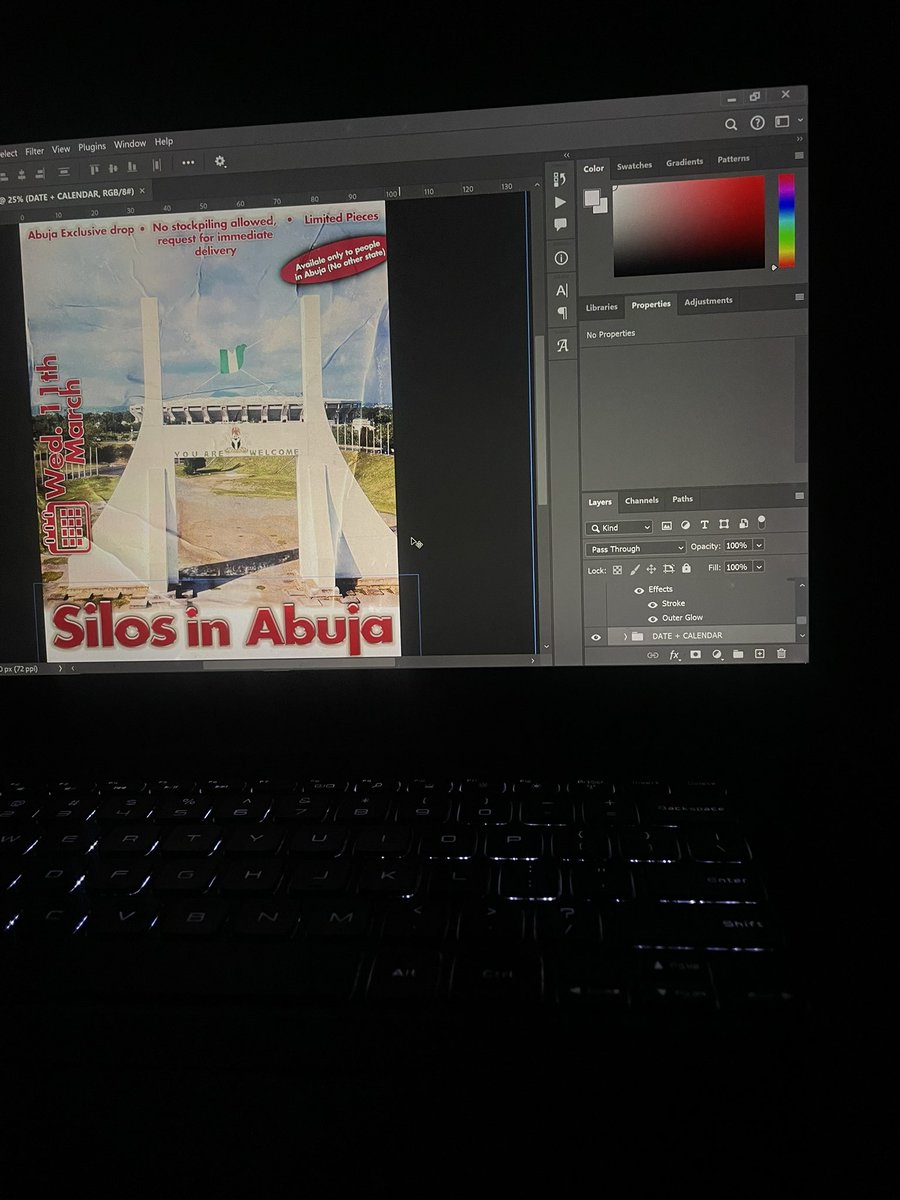Screen dimensions: 900x1200
Task: Click the distribute horizontally icon
Action: 157,166
